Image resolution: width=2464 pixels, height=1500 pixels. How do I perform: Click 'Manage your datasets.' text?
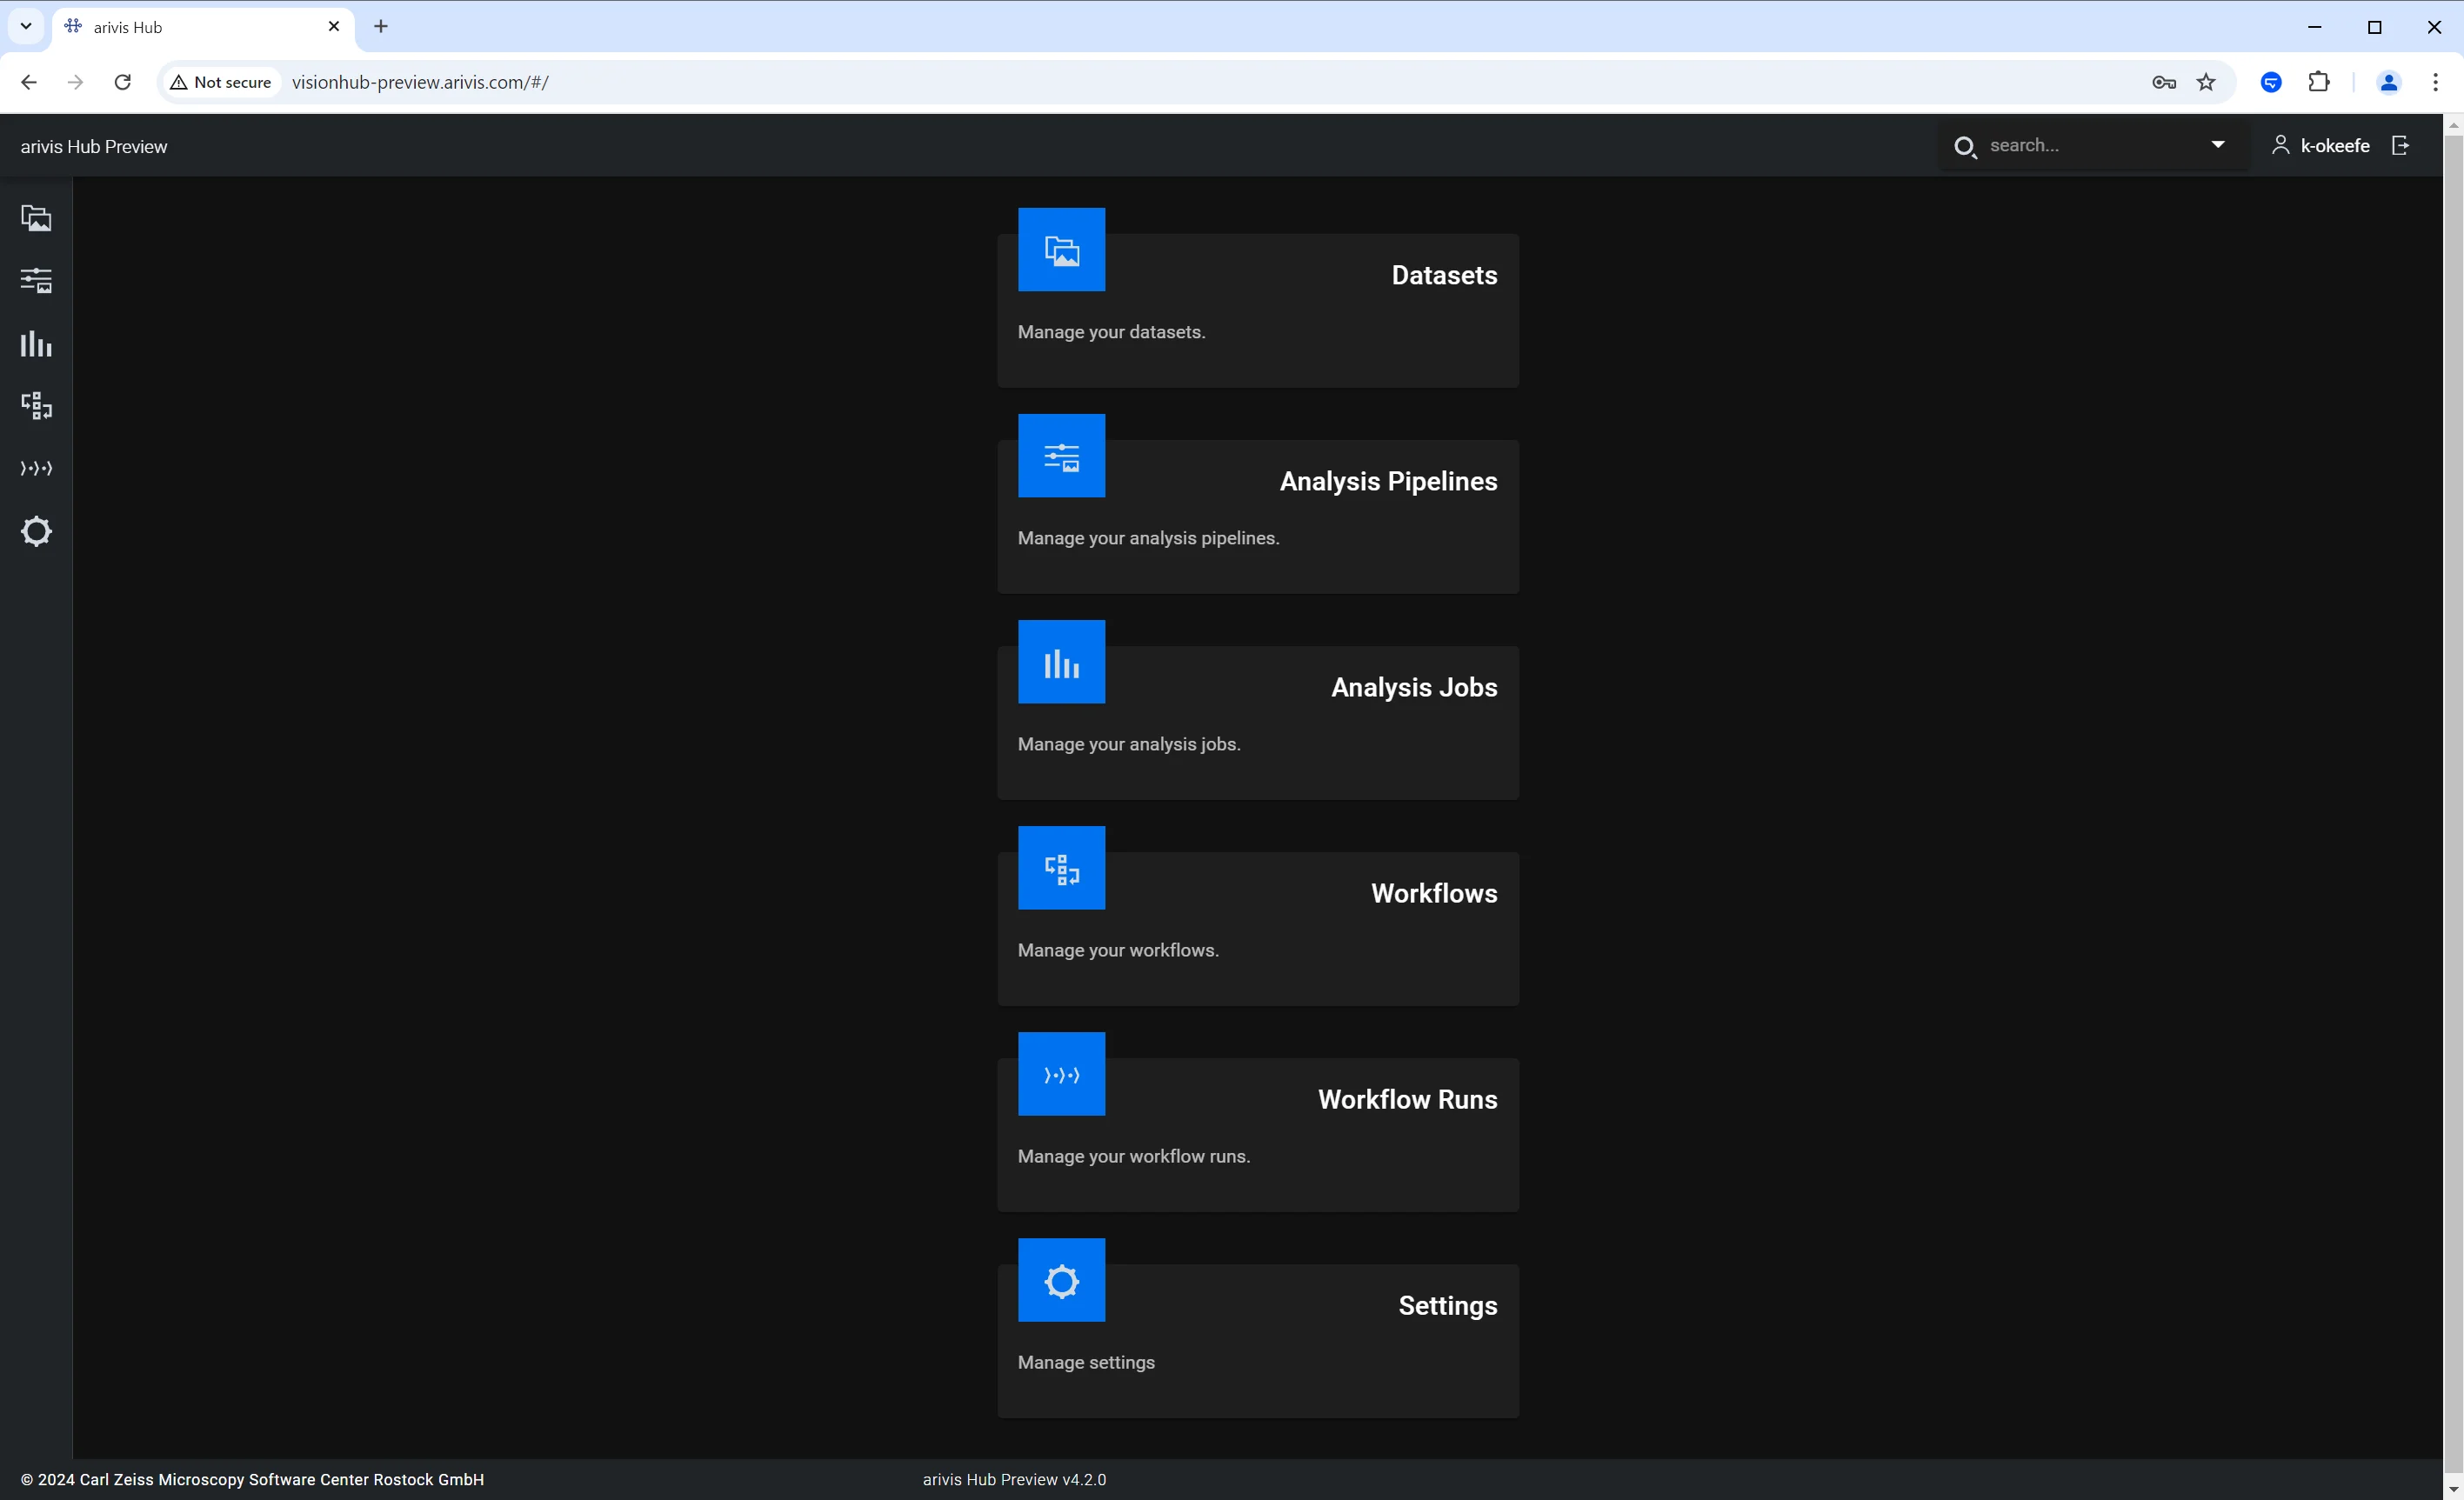[1111, 332]
